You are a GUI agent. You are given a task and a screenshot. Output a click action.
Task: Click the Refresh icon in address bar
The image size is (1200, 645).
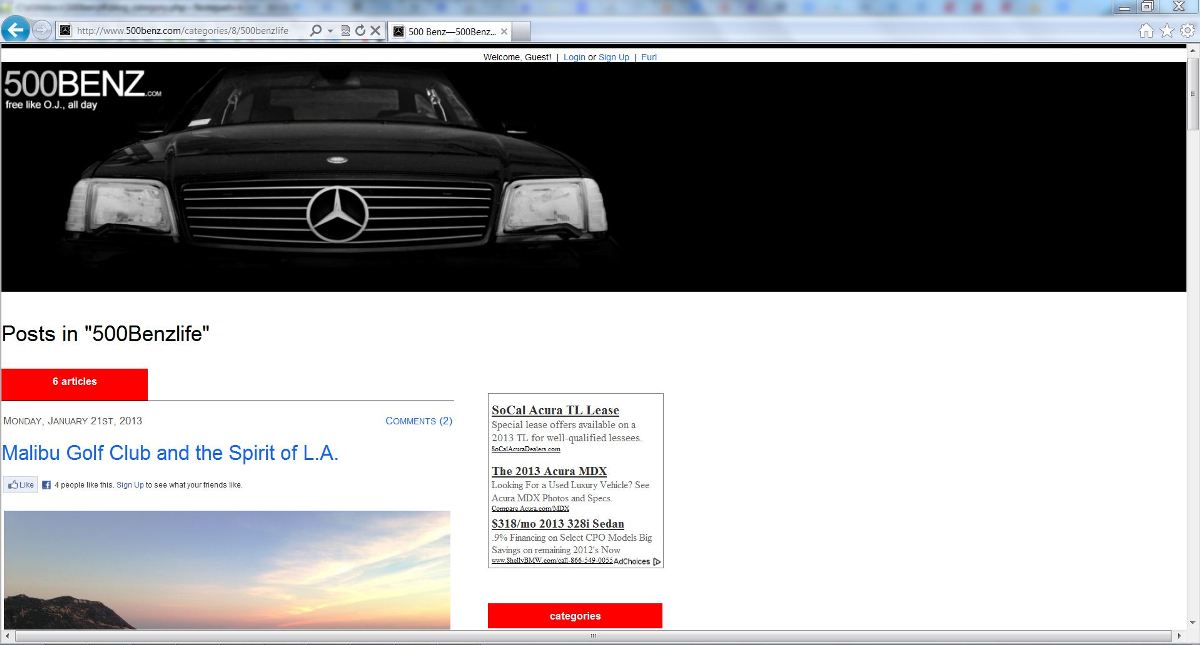pos(360,31)
